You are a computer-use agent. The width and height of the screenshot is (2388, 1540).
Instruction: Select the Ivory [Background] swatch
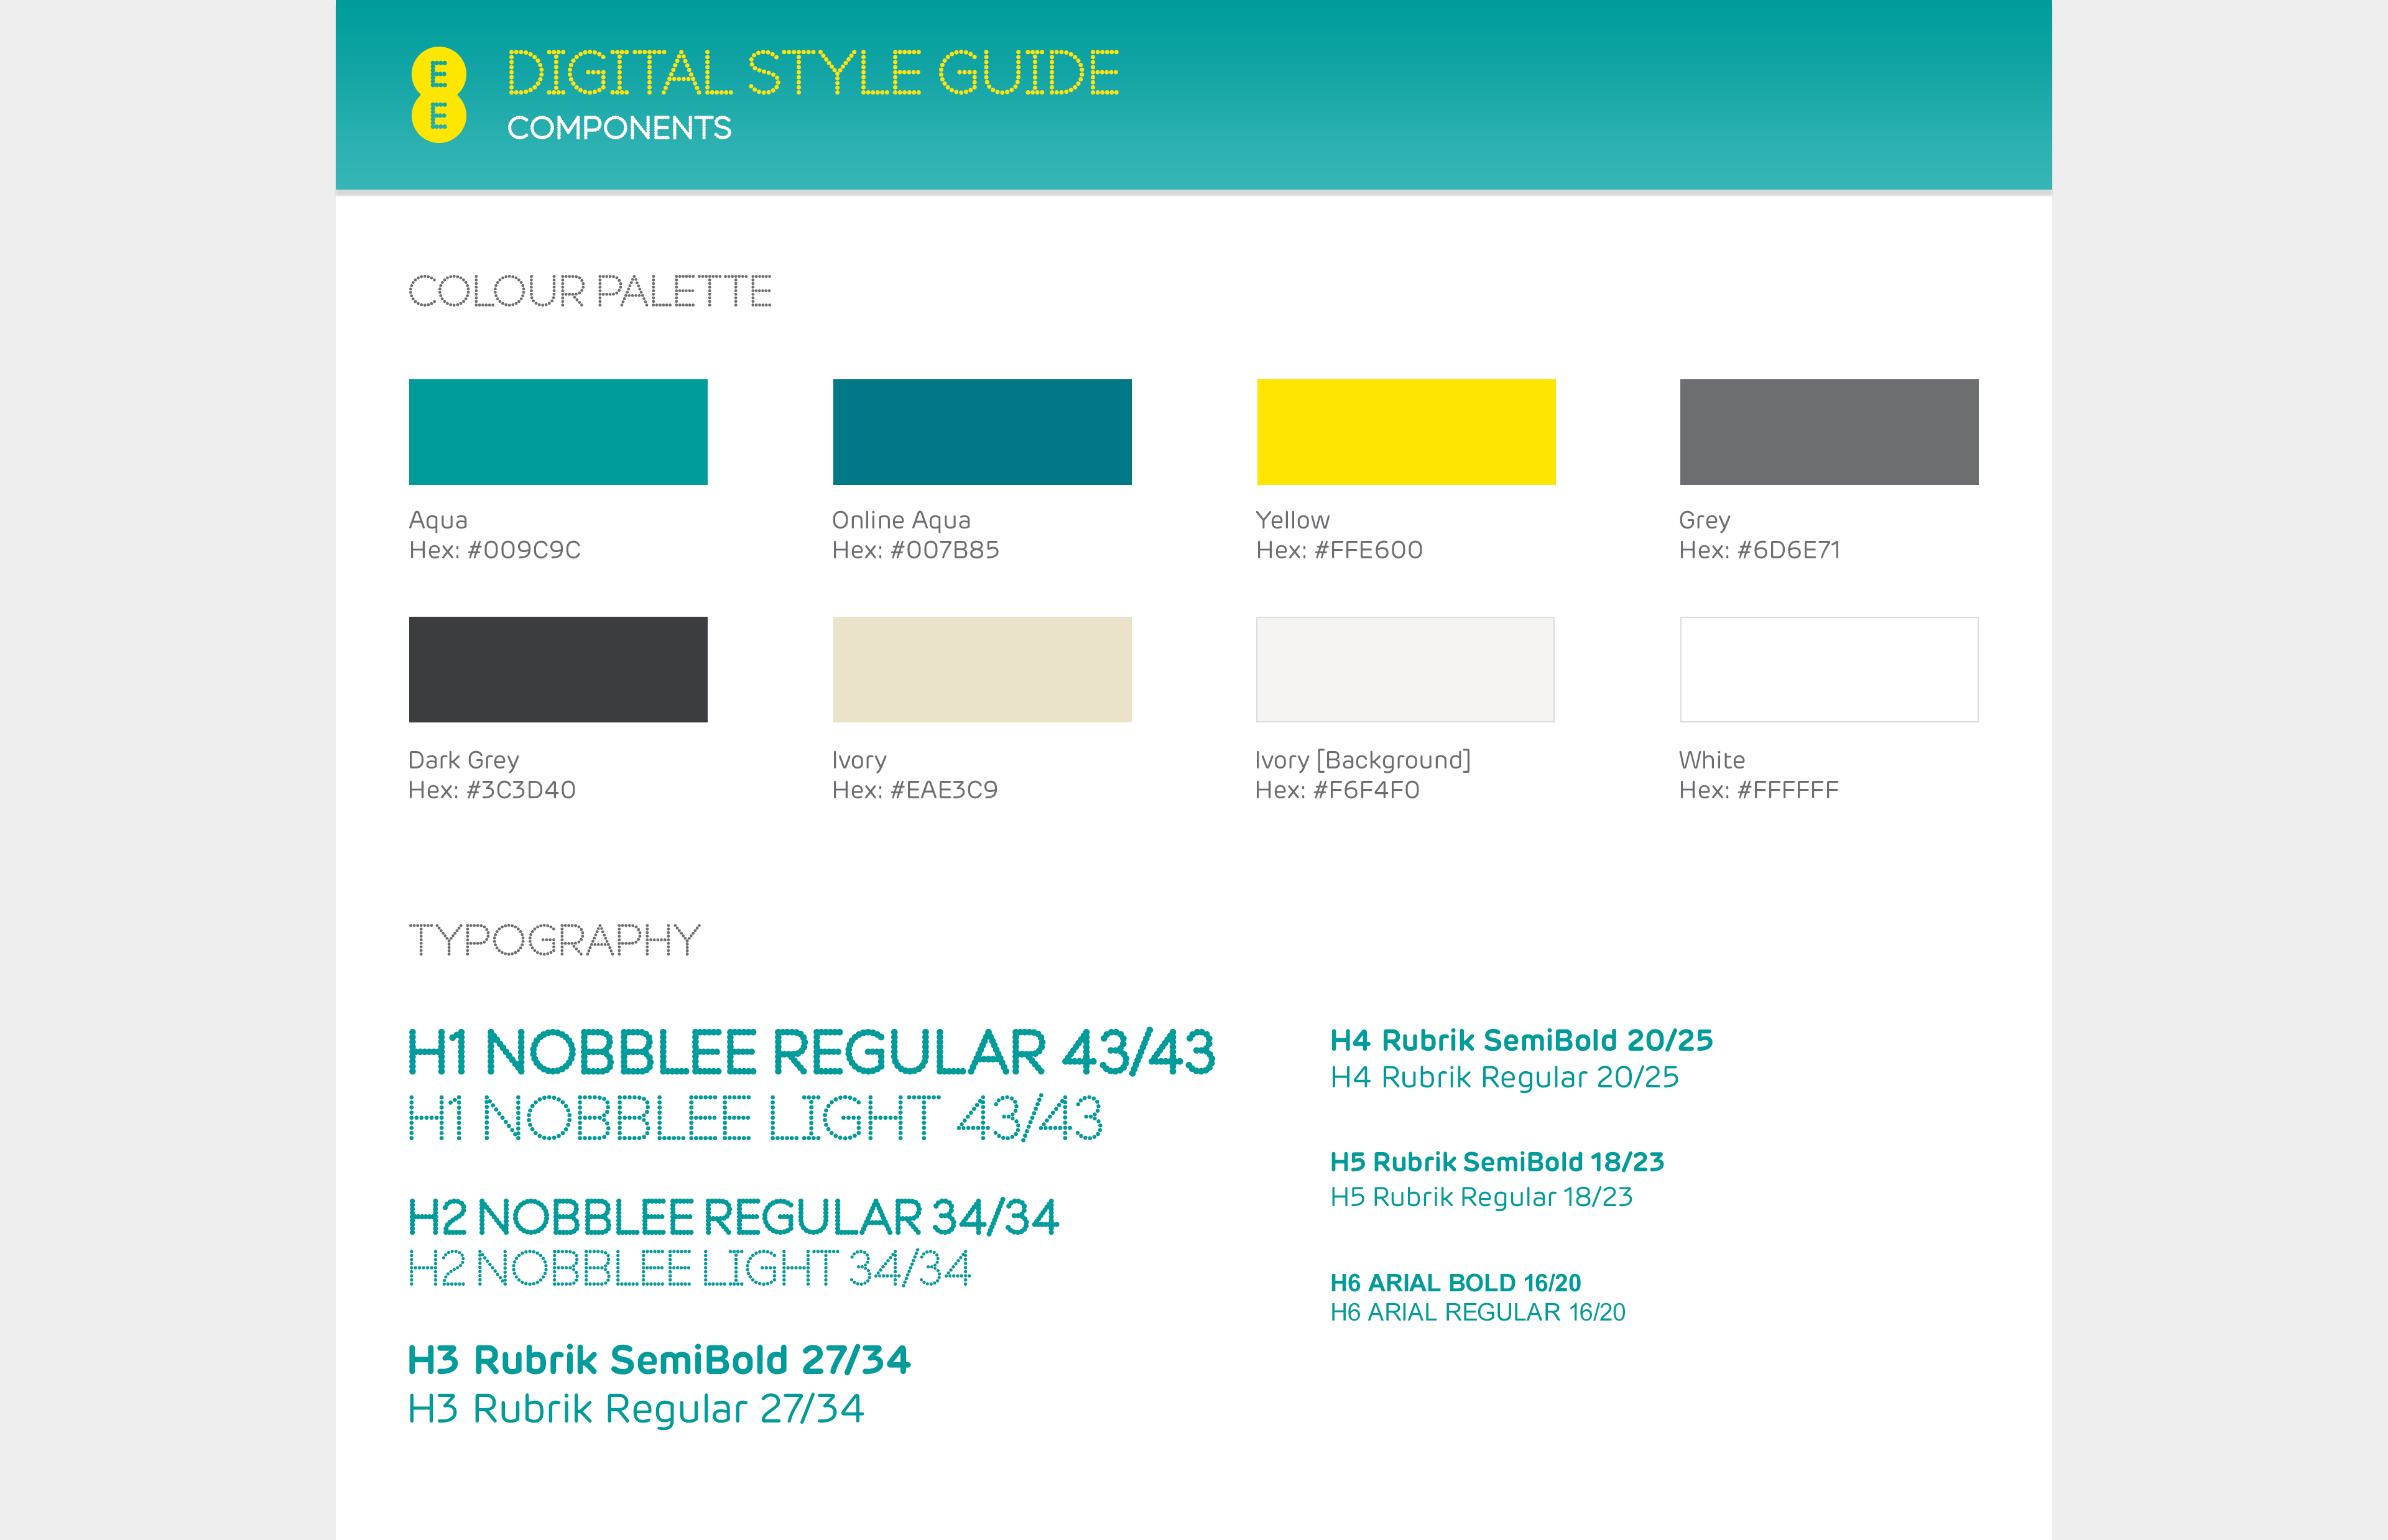1405,669
